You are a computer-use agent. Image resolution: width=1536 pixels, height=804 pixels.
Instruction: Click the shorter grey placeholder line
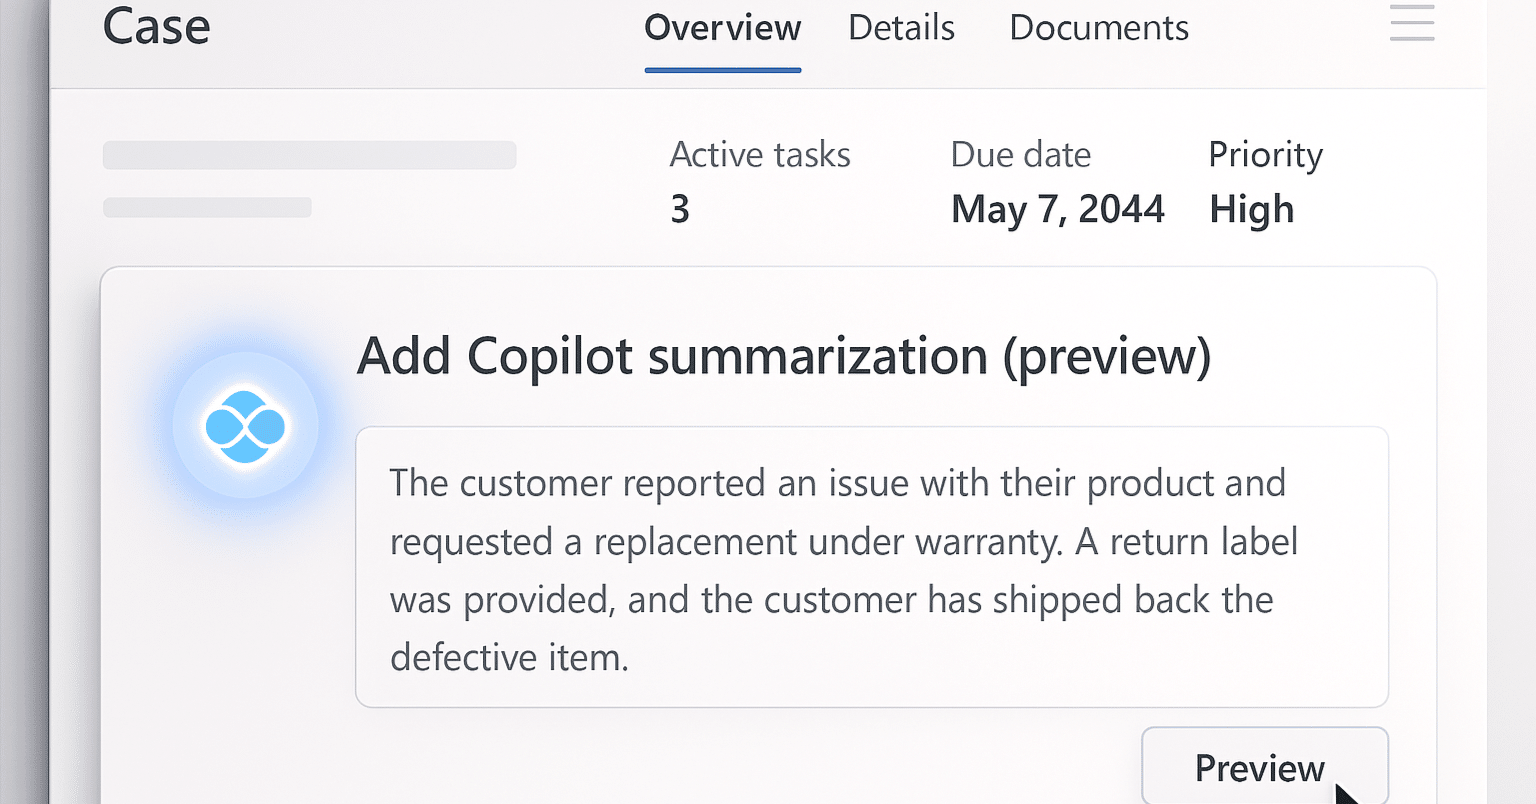click(206, 207)
